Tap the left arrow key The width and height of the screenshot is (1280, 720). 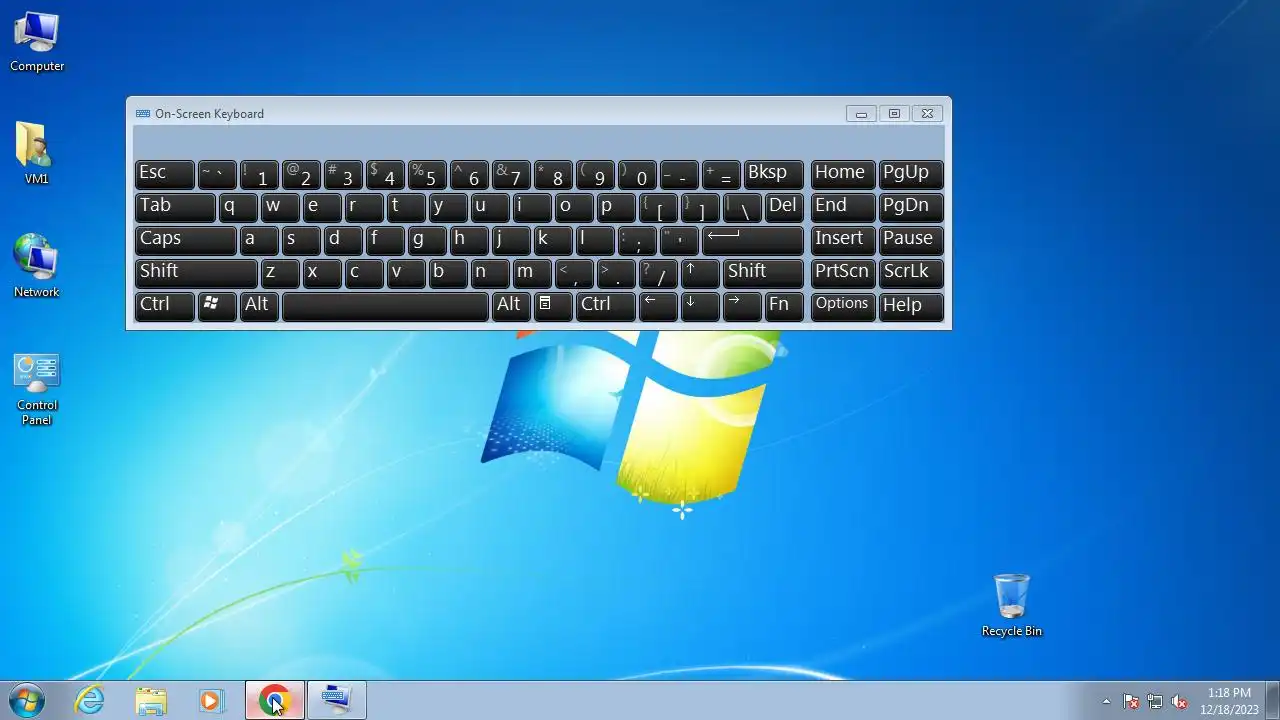tap(658, 306)
